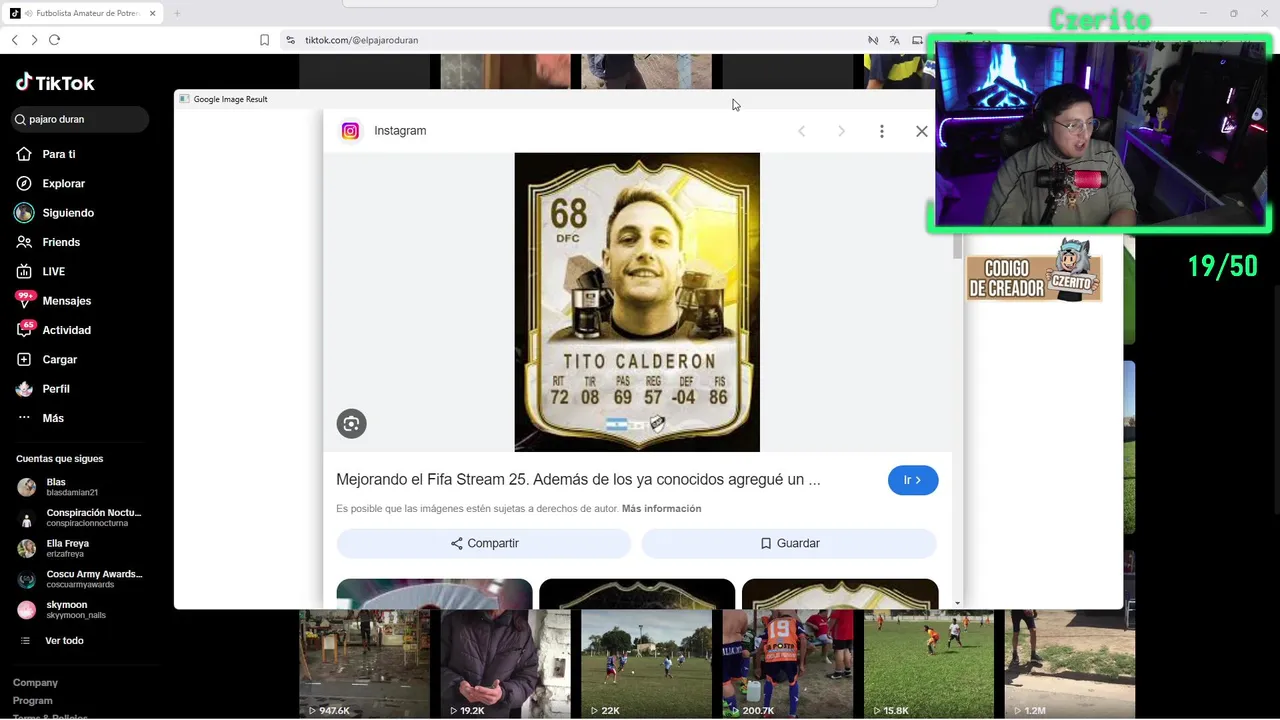1280x720 pixels.
Task: Open TikTok video with 22K views
Action: tap(646, 665)
